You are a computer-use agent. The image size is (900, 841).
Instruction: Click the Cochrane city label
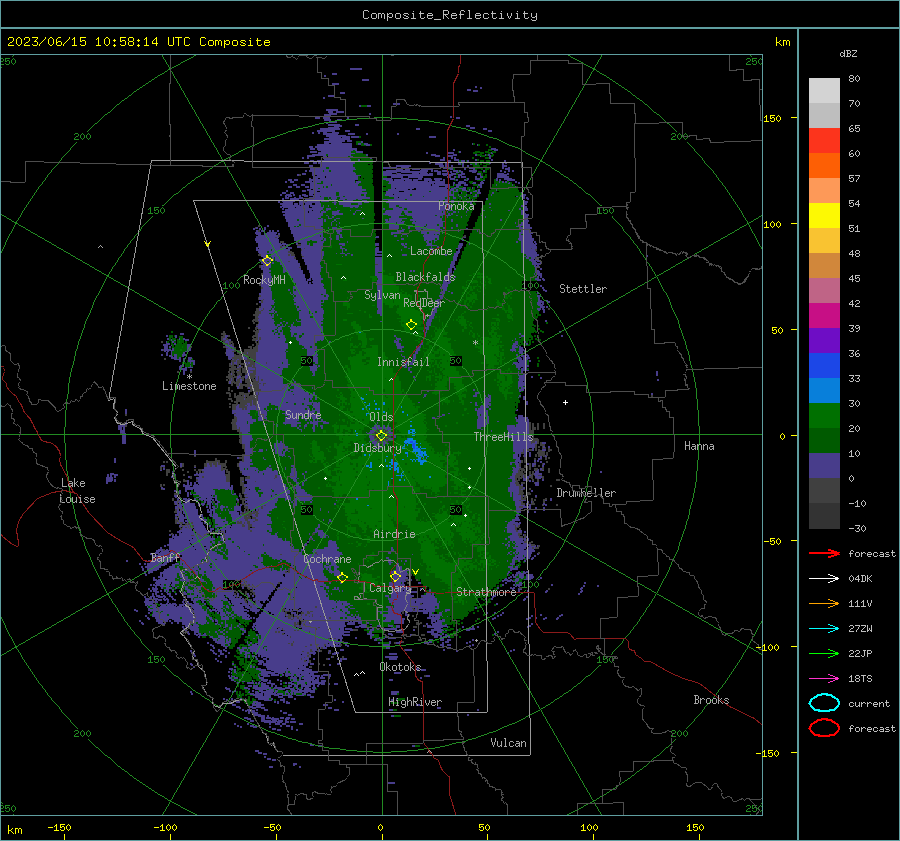(327, 559)
